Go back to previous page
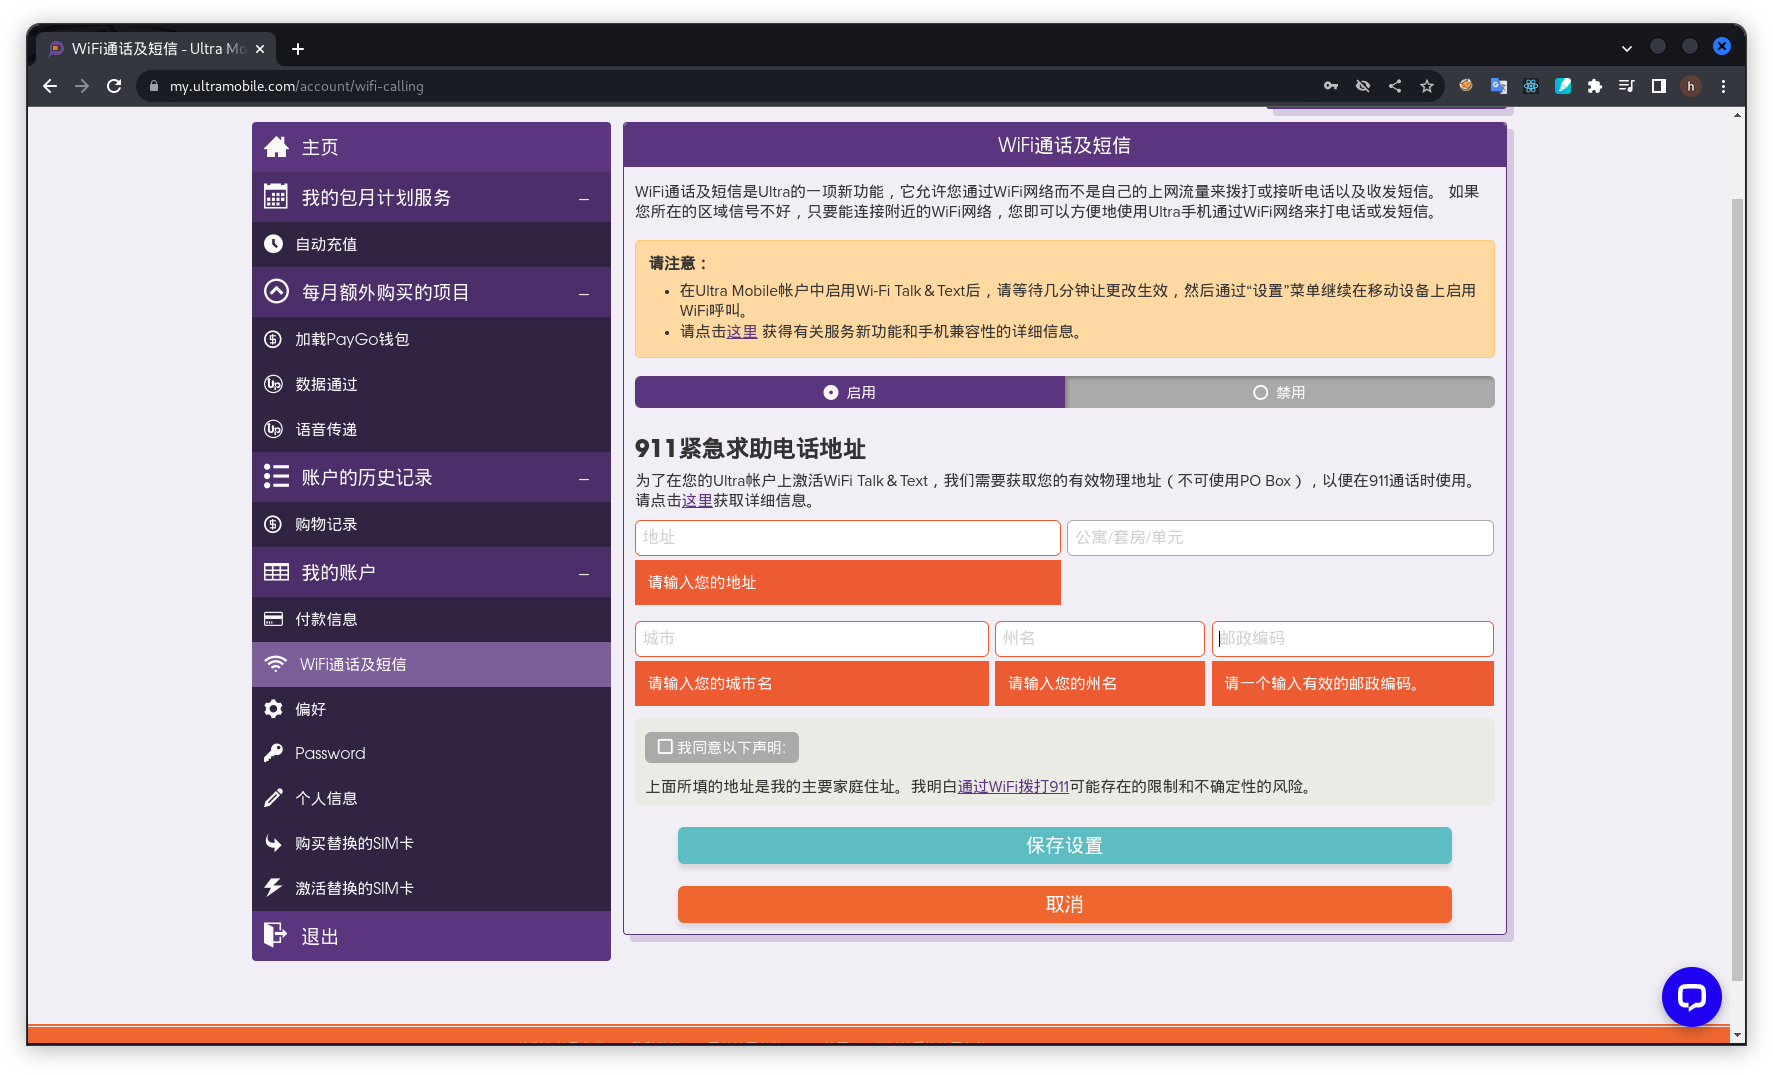The image size is (1773, 1075). coord(50,86)
